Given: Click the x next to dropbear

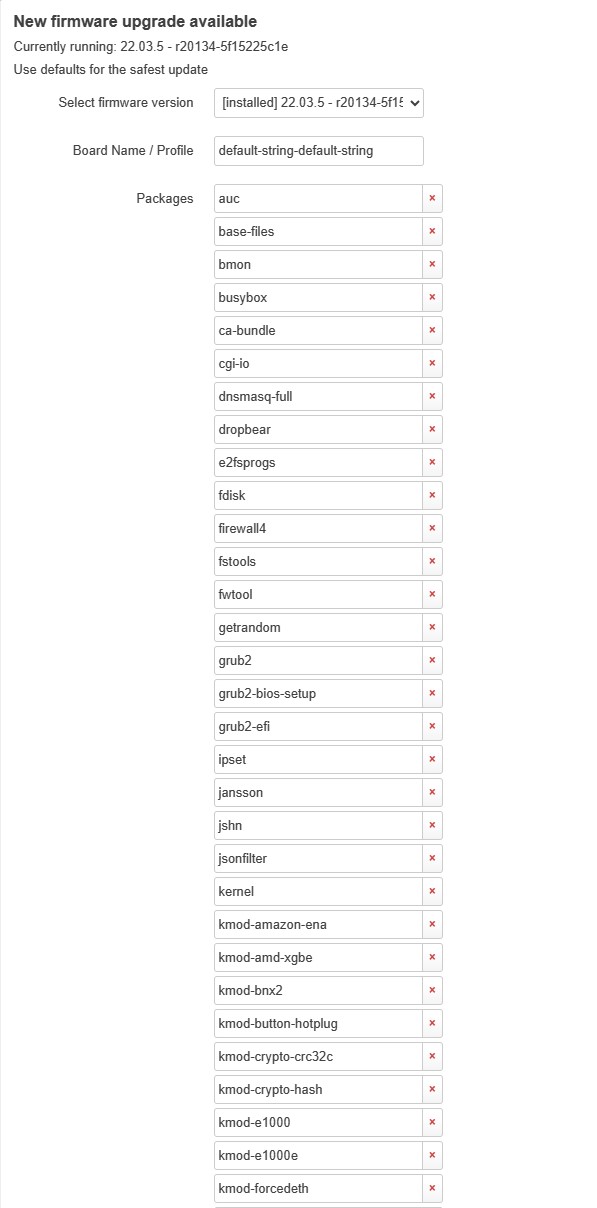Looking at the screenshot, I should 432,429.
